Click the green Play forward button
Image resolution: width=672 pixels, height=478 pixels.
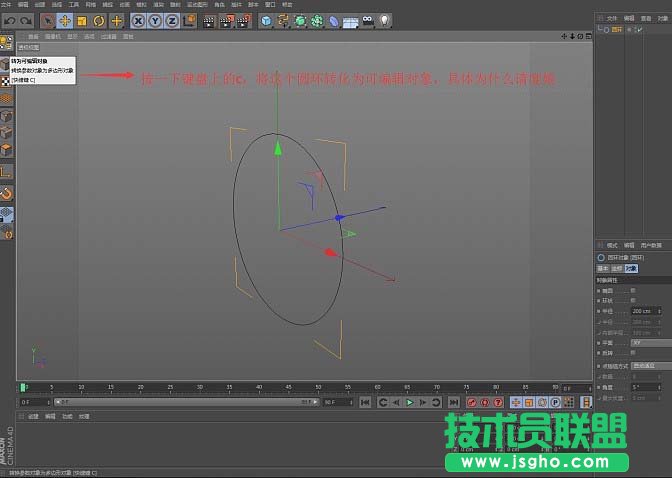pos(410,402)
